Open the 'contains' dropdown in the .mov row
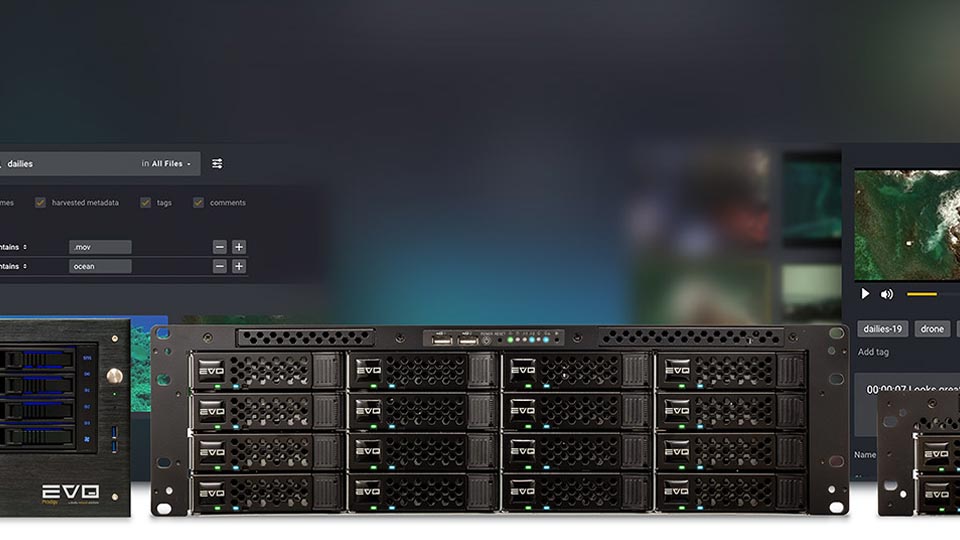Viewport: 960px width, 540px height. point(13,247)
